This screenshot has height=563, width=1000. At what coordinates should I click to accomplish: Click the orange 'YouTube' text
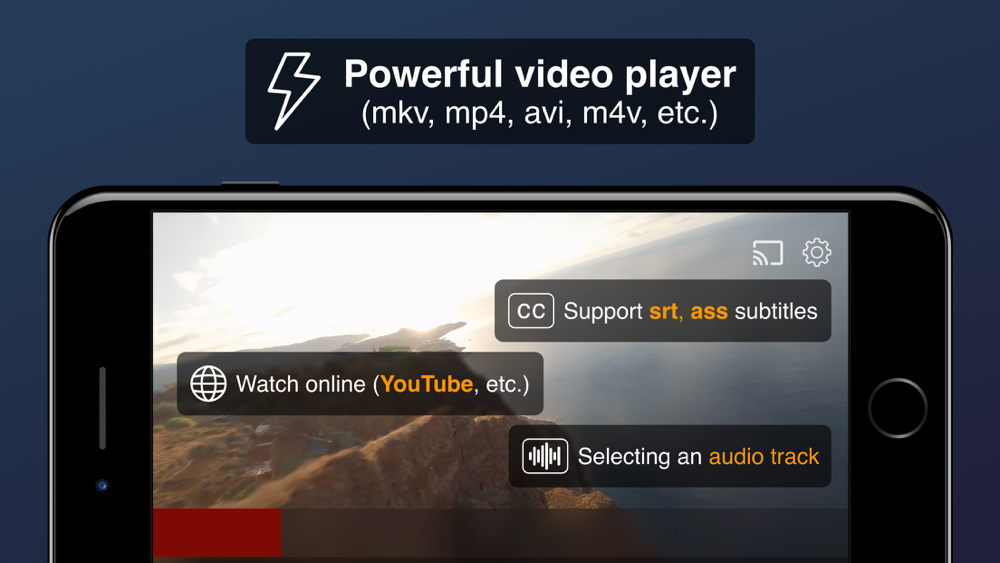pyautogui.click(x=427, y=384)
